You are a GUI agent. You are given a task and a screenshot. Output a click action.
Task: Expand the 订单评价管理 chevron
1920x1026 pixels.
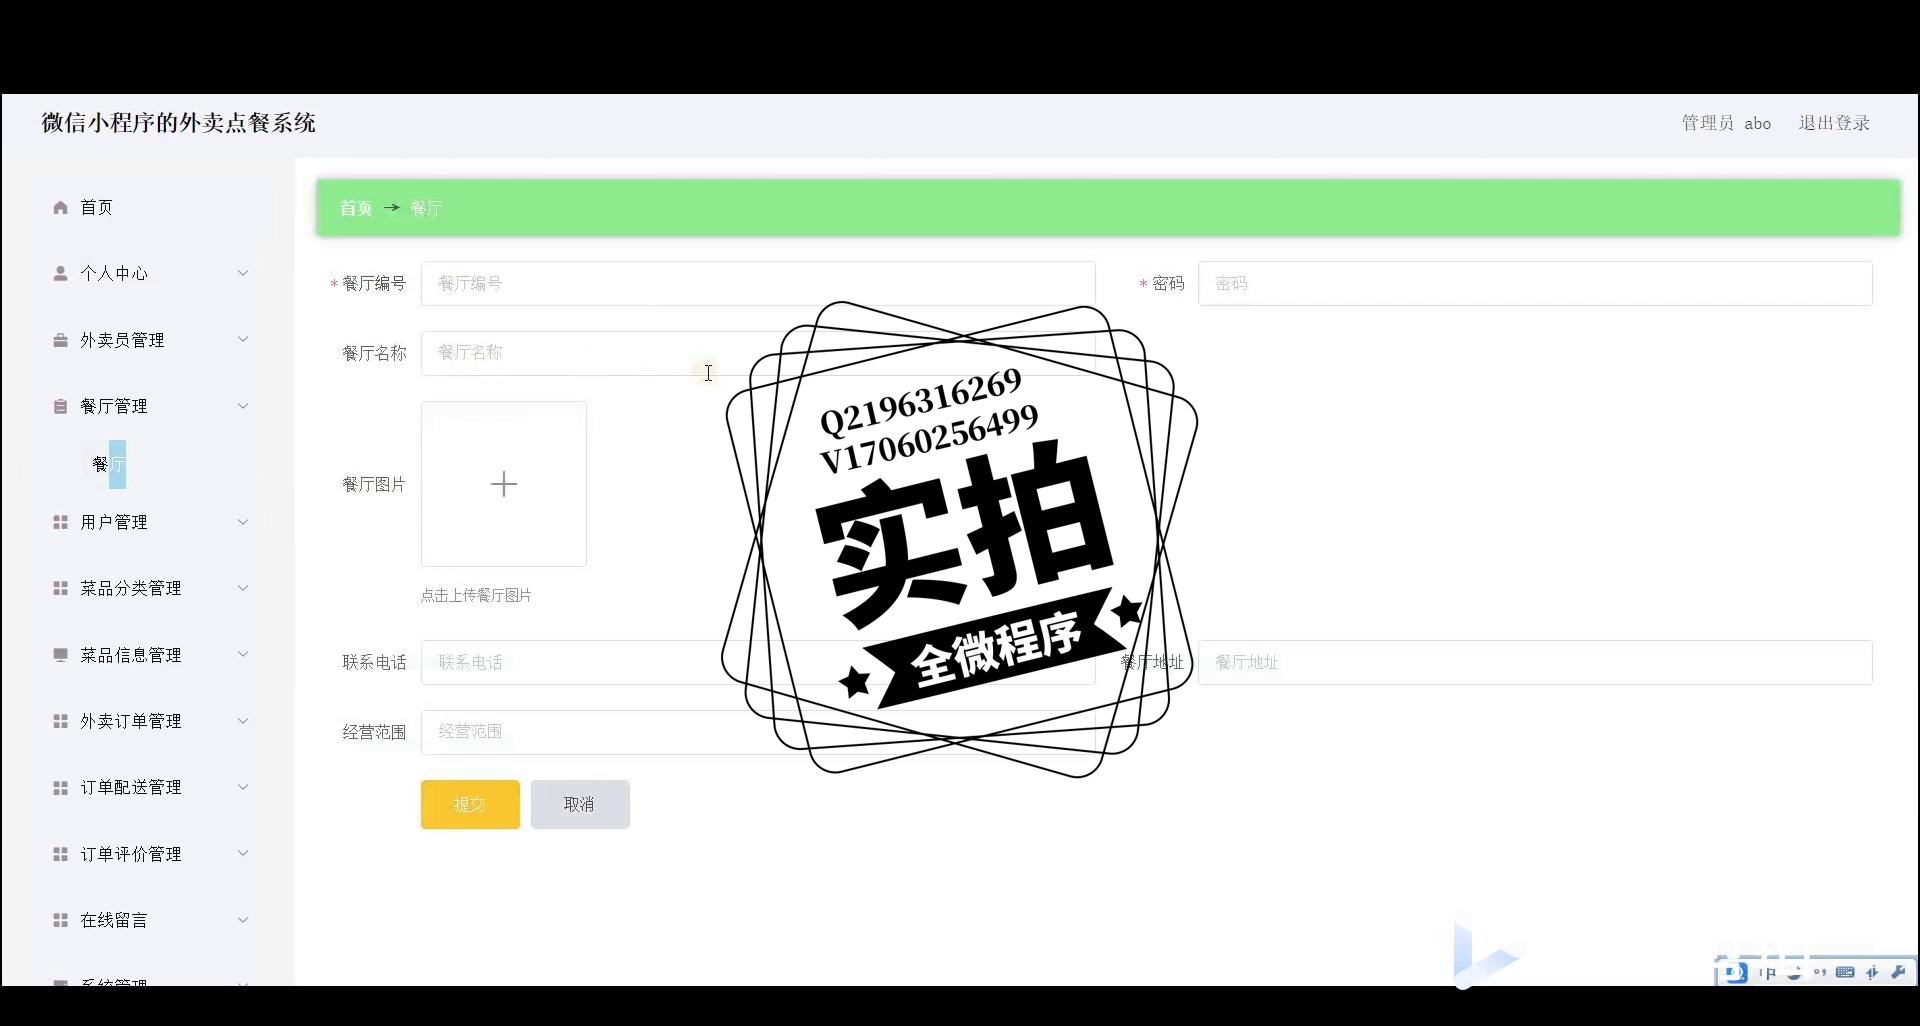click(243, 854)
